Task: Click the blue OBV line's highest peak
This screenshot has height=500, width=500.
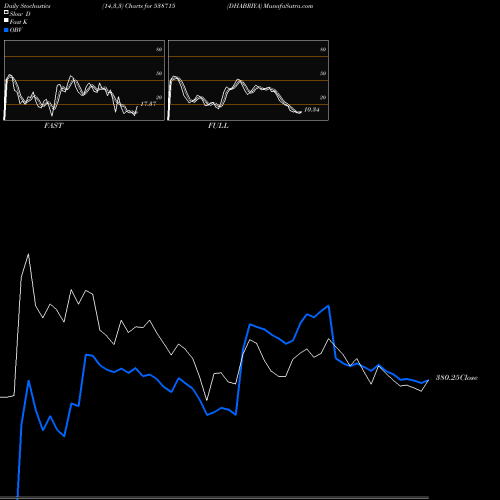Action: [x=329, y=306]
